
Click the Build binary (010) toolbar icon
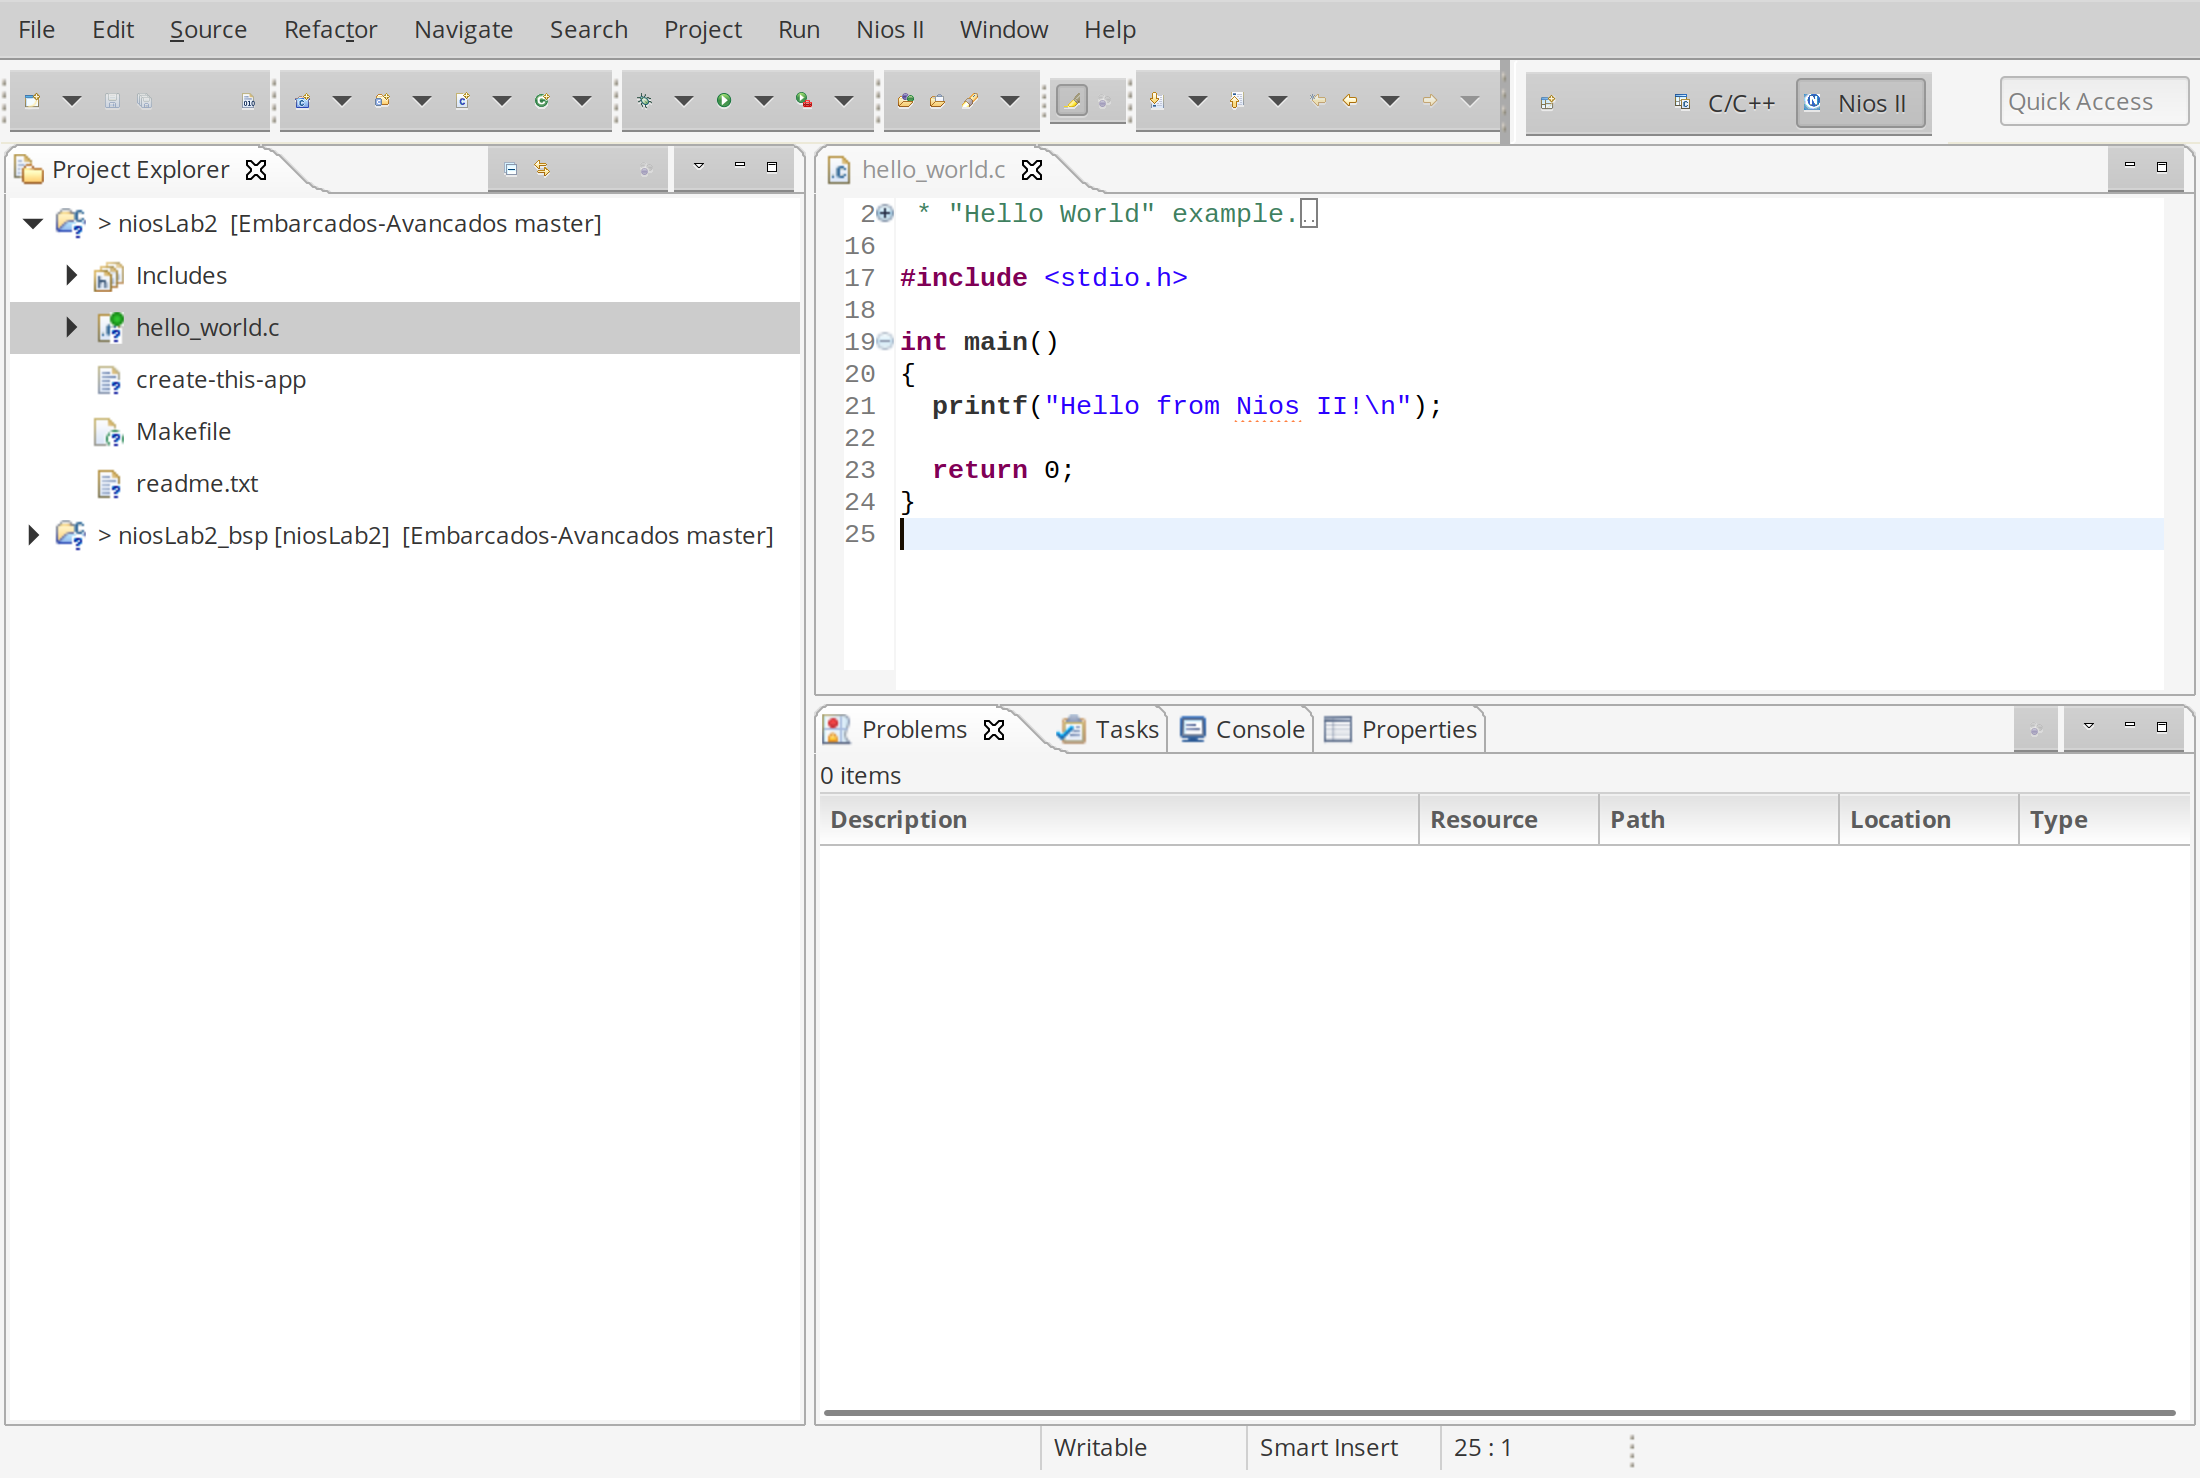pos(249,101)
